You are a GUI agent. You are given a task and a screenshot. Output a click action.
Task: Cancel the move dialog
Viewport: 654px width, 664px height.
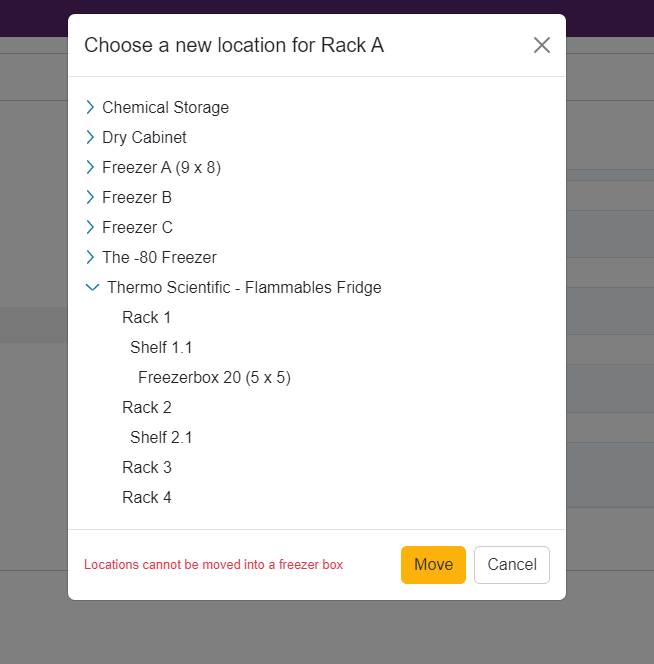(512, 565)
